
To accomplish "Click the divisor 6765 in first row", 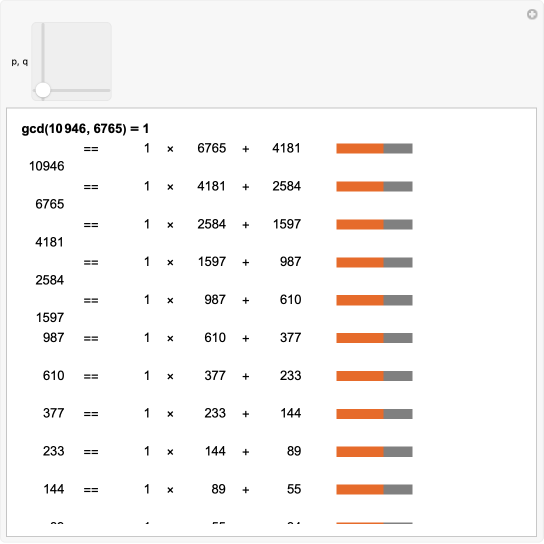I will pos(211,148).
